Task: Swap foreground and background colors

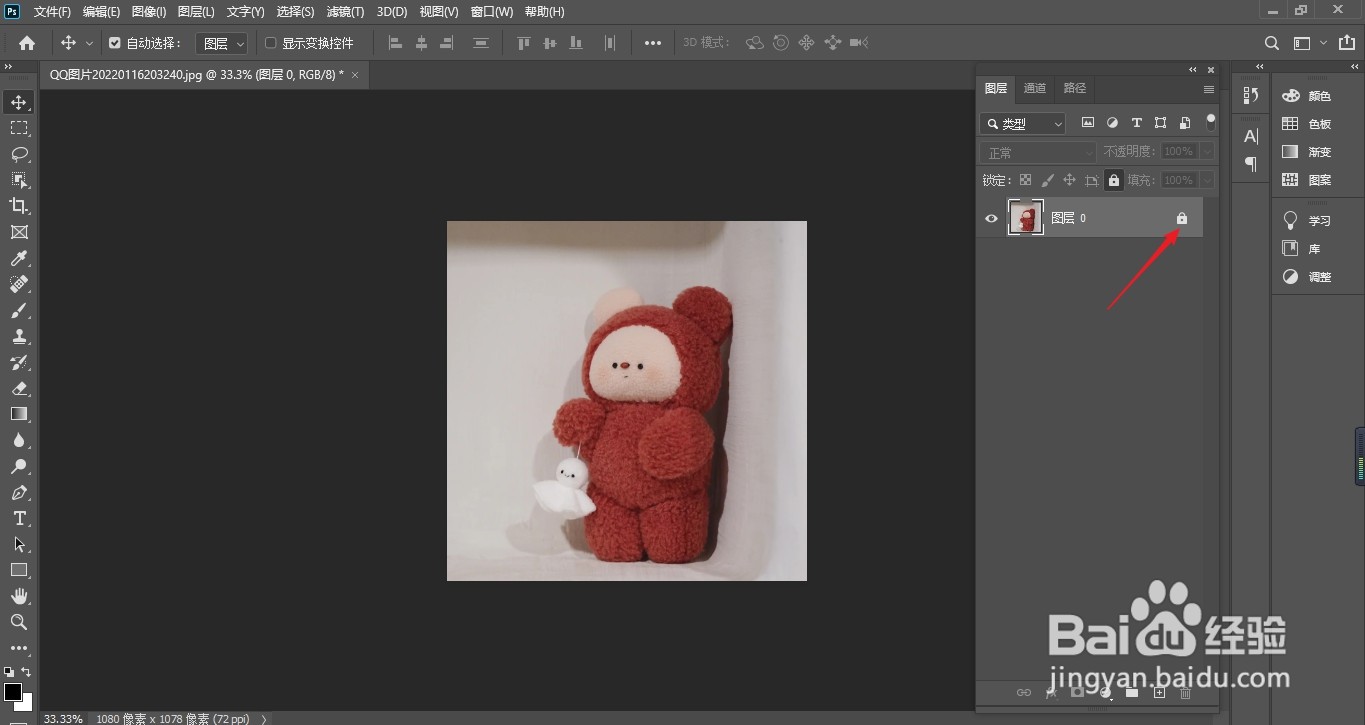Action: pyautogui.click(x=26, y=672)
